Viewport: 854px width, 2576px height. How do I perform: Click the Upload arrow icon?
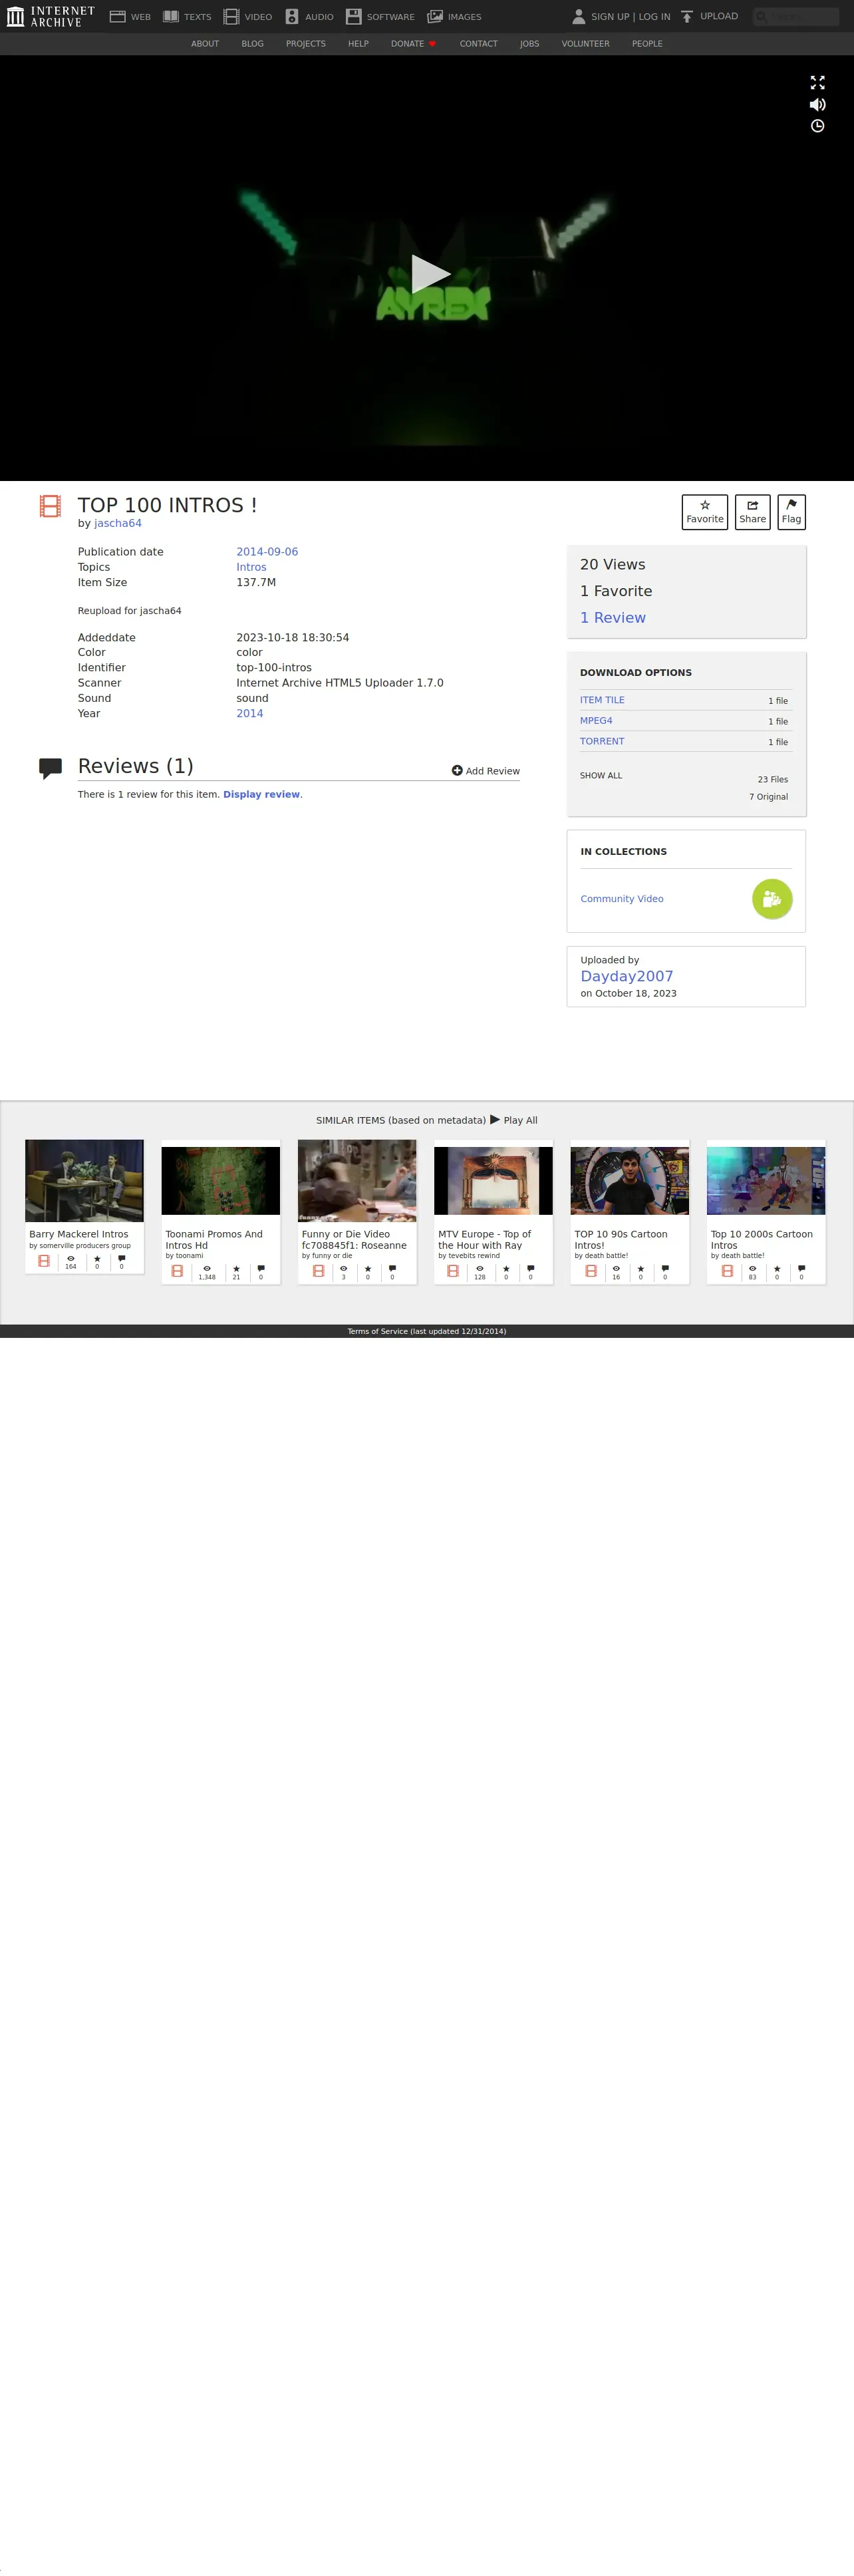(x=687, y=16)
